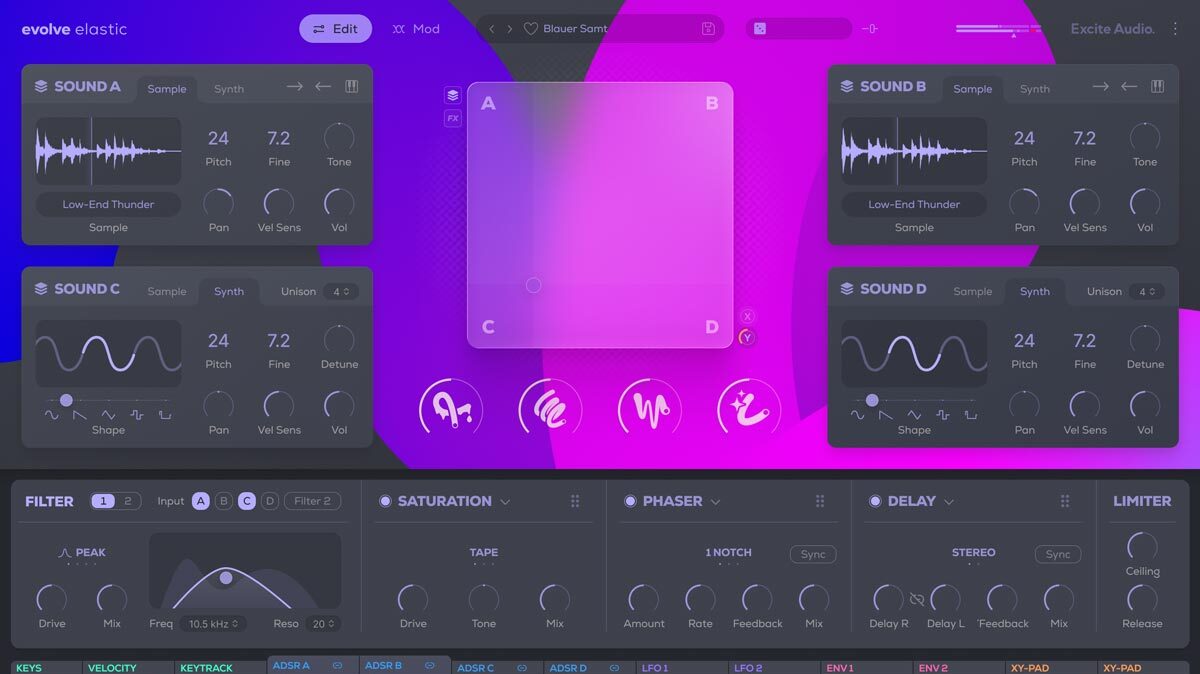Click the save preset disk icon
The image size is (1200, 674).
pyautogui.click(x=708, y=29)
